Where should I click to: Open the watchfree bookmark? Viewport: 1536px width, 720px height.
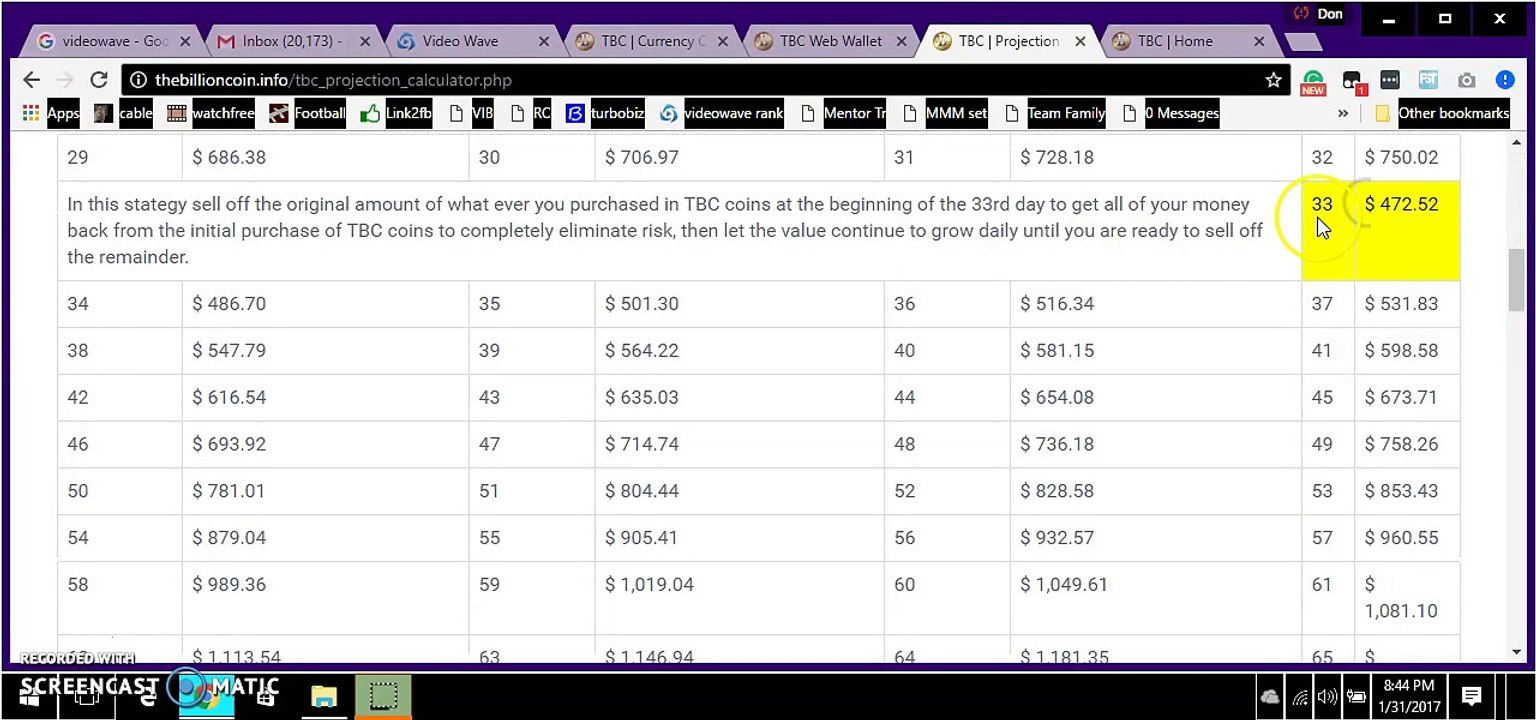[211, 113]
